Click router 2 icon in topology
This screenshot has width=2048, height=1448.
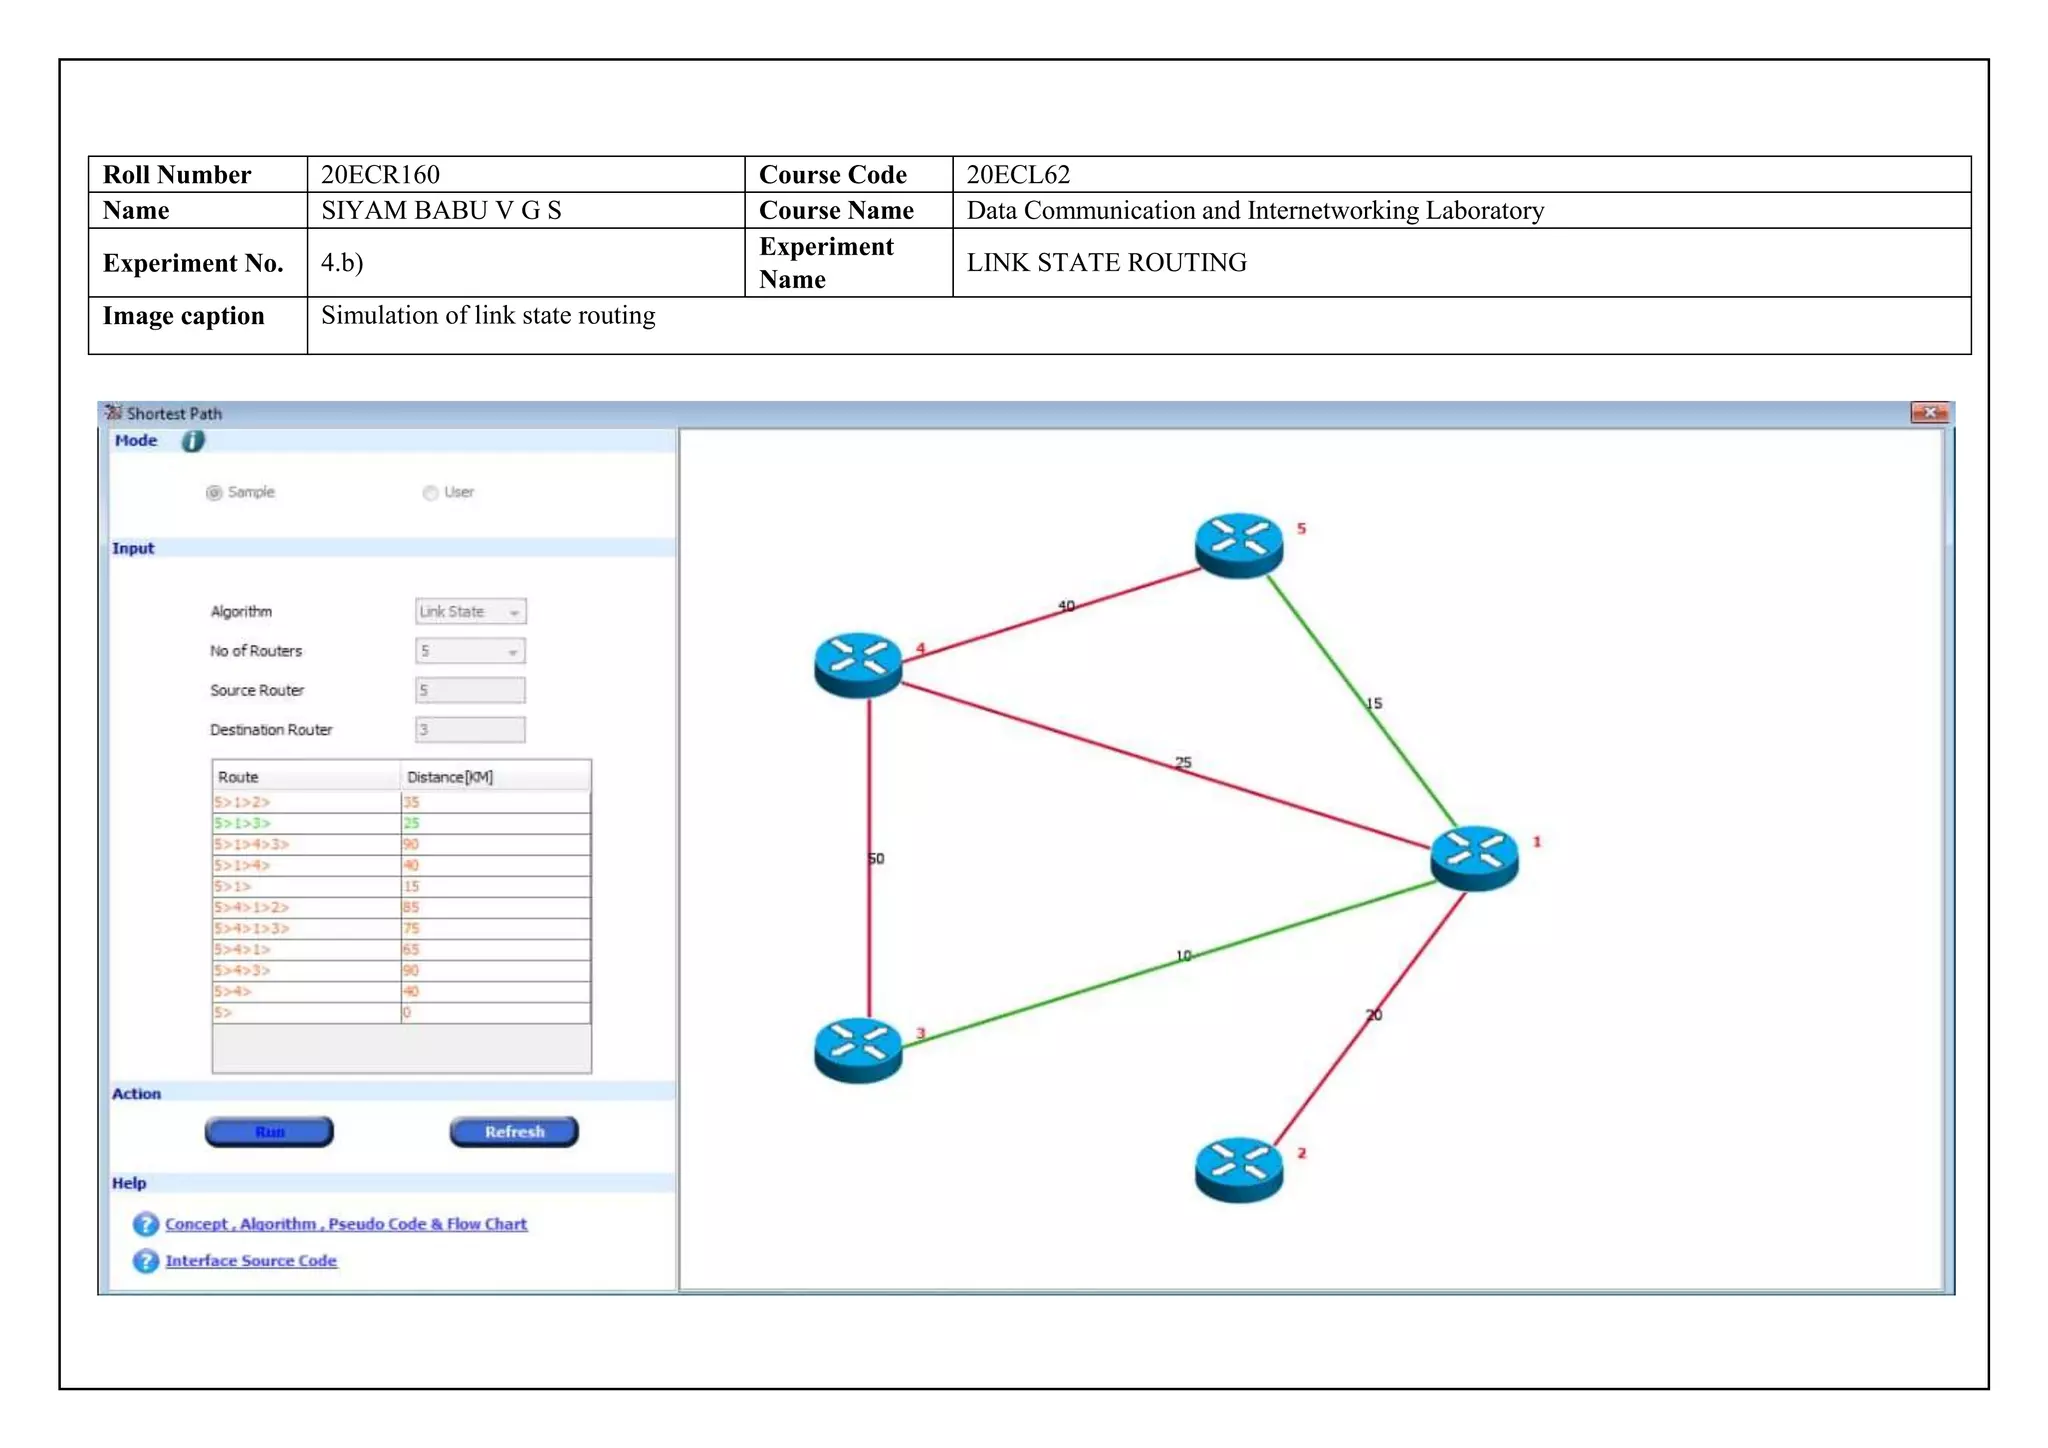pyautogui.click(x=1238, y=1168)
